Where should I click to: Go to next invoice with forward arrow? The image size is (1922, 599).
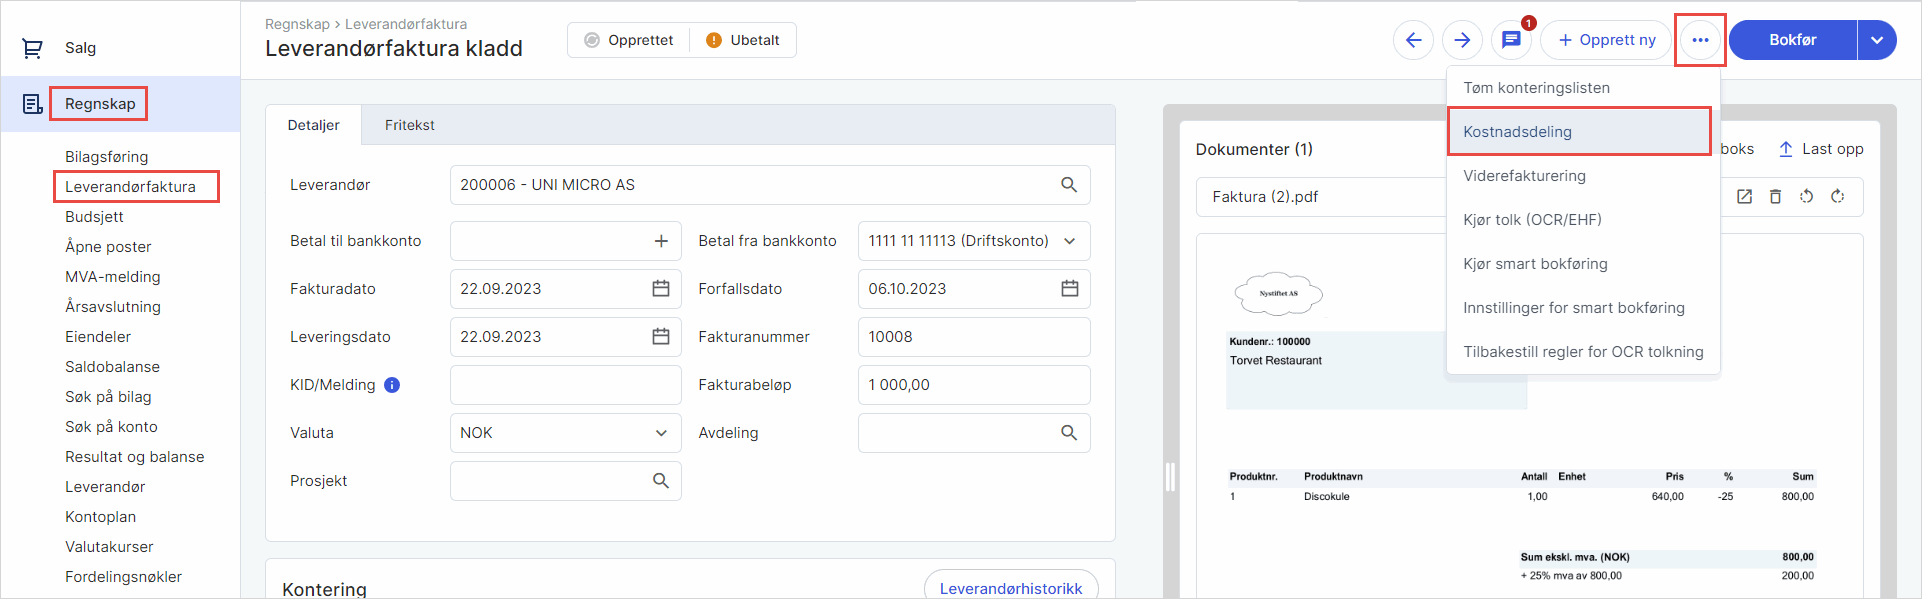(x=1462, y=40)
